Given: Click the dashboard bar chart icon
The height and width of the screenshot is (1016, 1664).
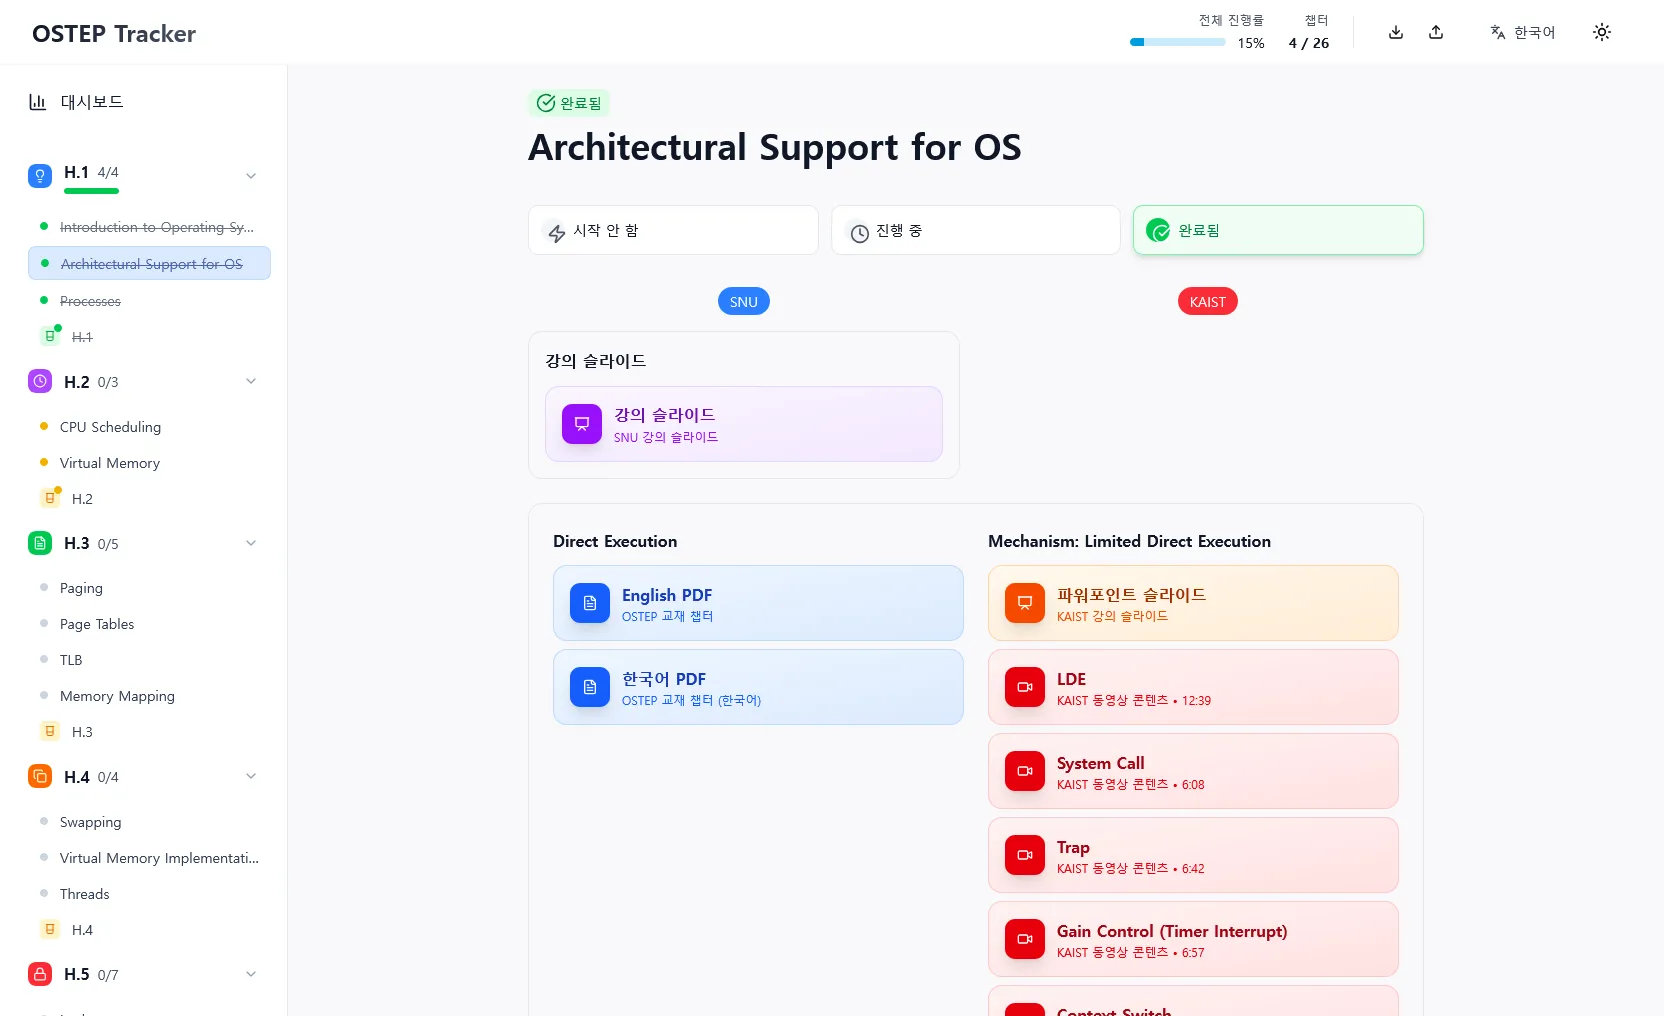Looking at the screenshot, I should [38, 102].
